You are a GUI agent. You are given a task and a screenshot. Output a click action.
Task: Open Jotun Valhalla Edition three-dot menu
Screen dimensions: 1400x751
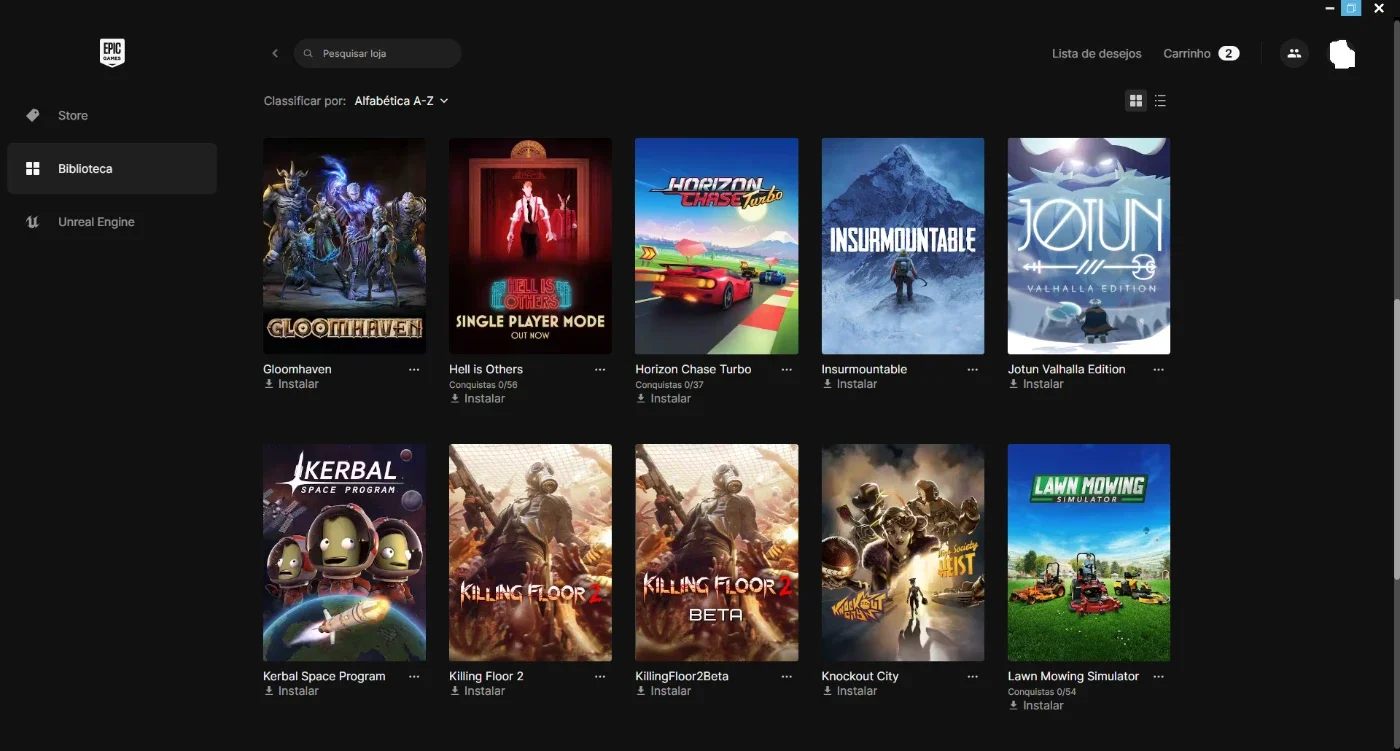[1158, 370]
